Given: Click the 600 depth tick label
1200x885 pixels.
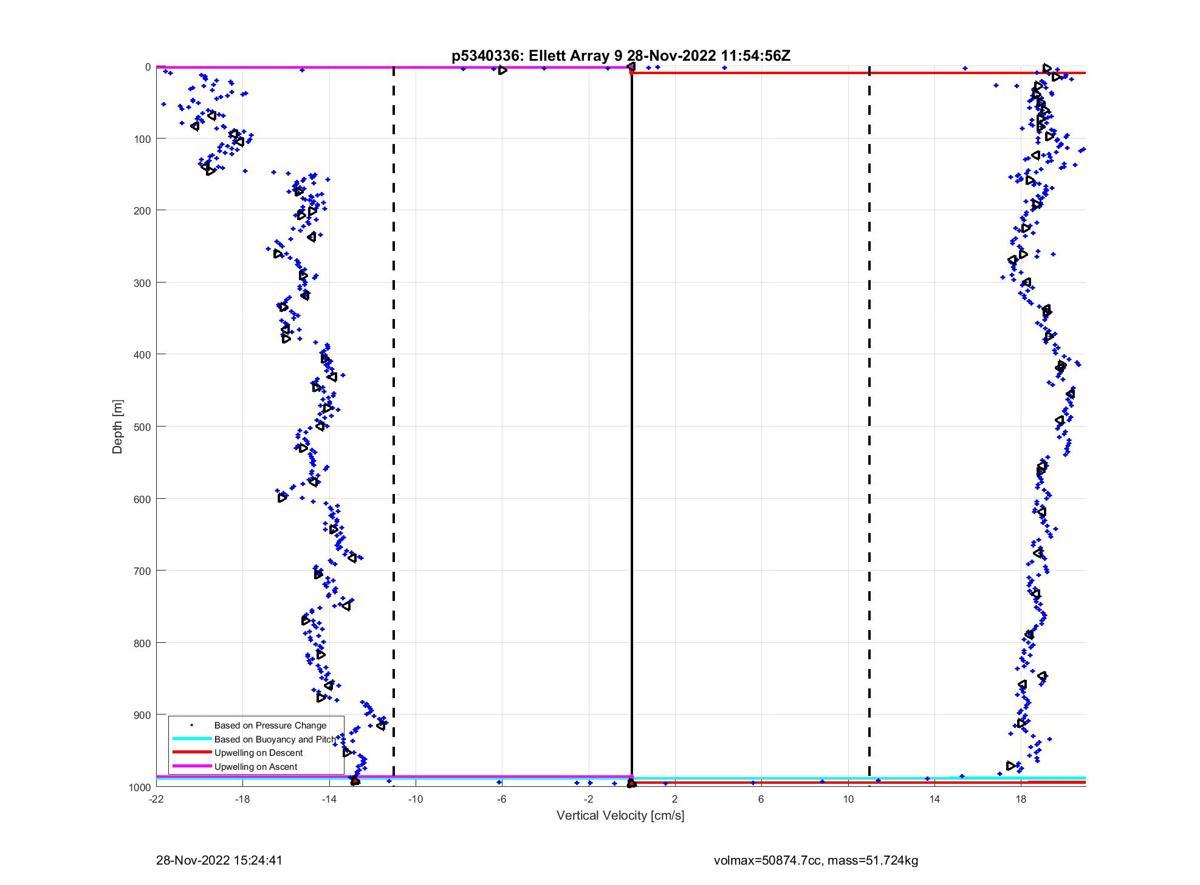Looking at the screenshot, I should click(x=141, y=499).
